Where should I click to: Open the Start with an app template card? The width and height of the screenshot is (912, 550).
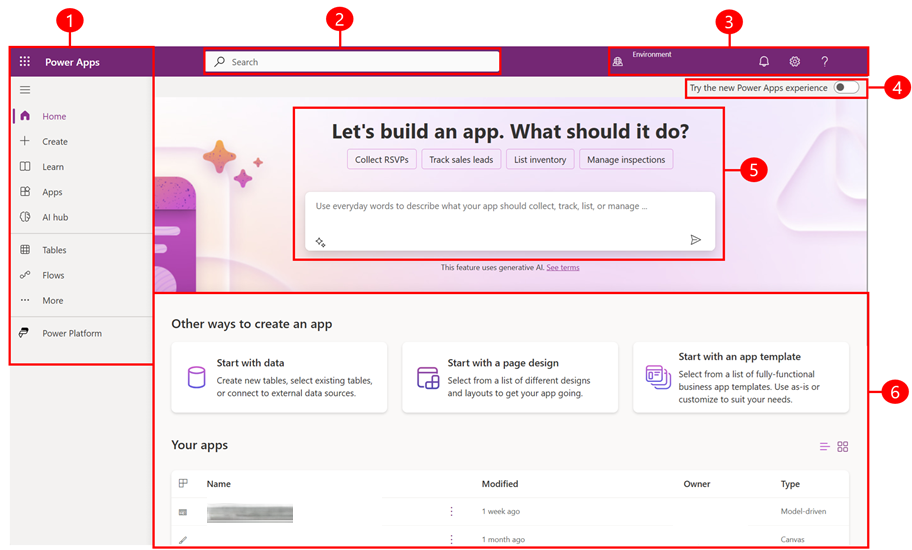(740, 377)
